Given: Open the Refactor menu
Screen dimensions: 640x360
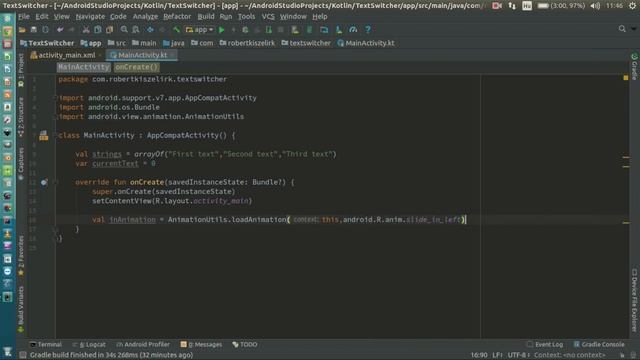Looking at the screenshot, I should tap(177, 17).
